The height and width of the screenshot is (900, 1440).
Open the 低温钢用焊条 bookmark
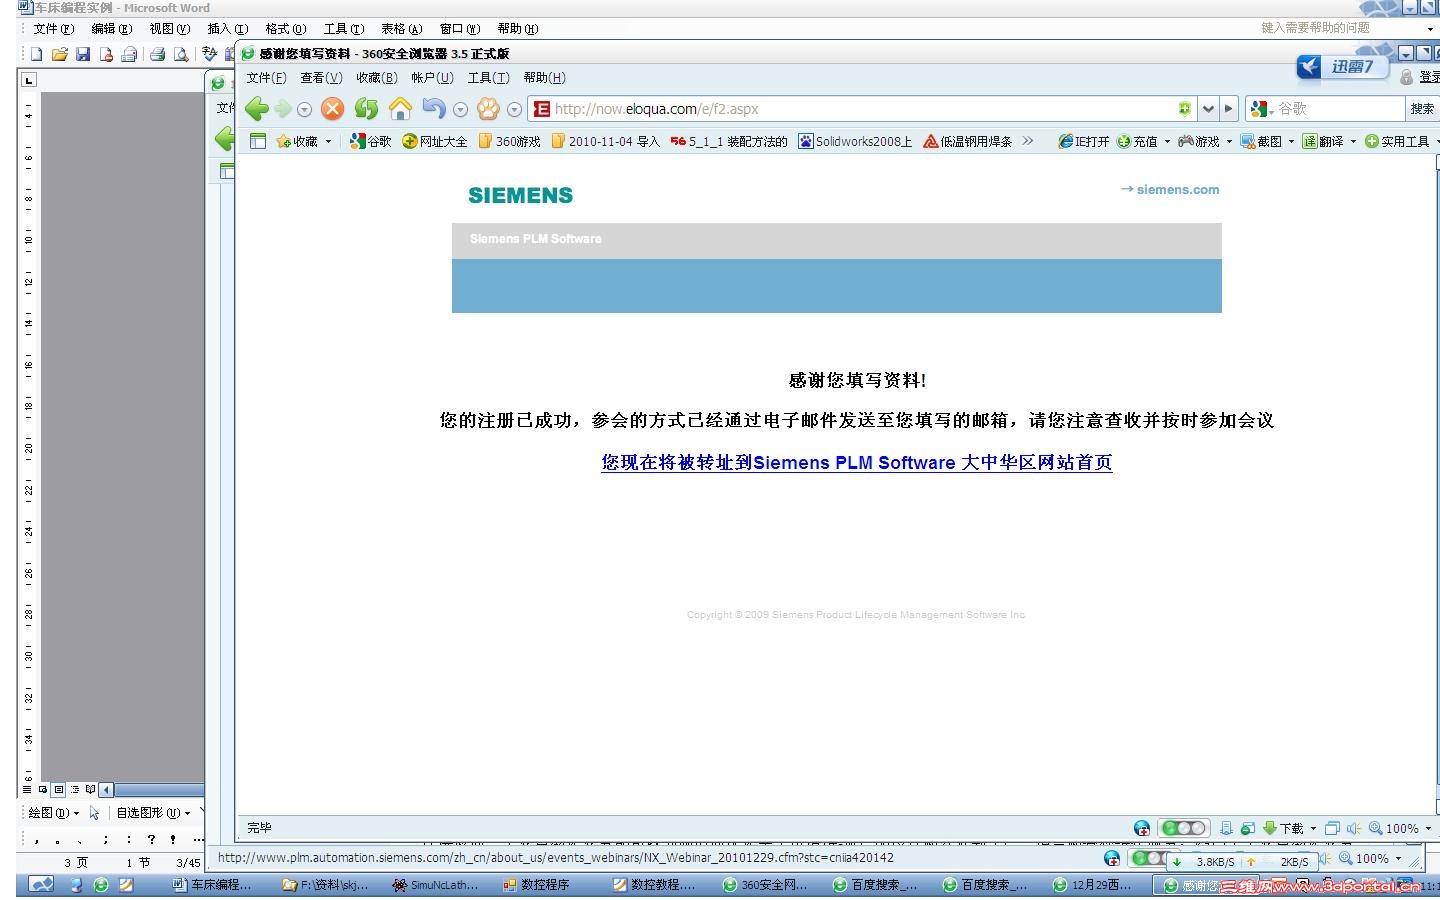pyautogui.click(x=968, y=141)
